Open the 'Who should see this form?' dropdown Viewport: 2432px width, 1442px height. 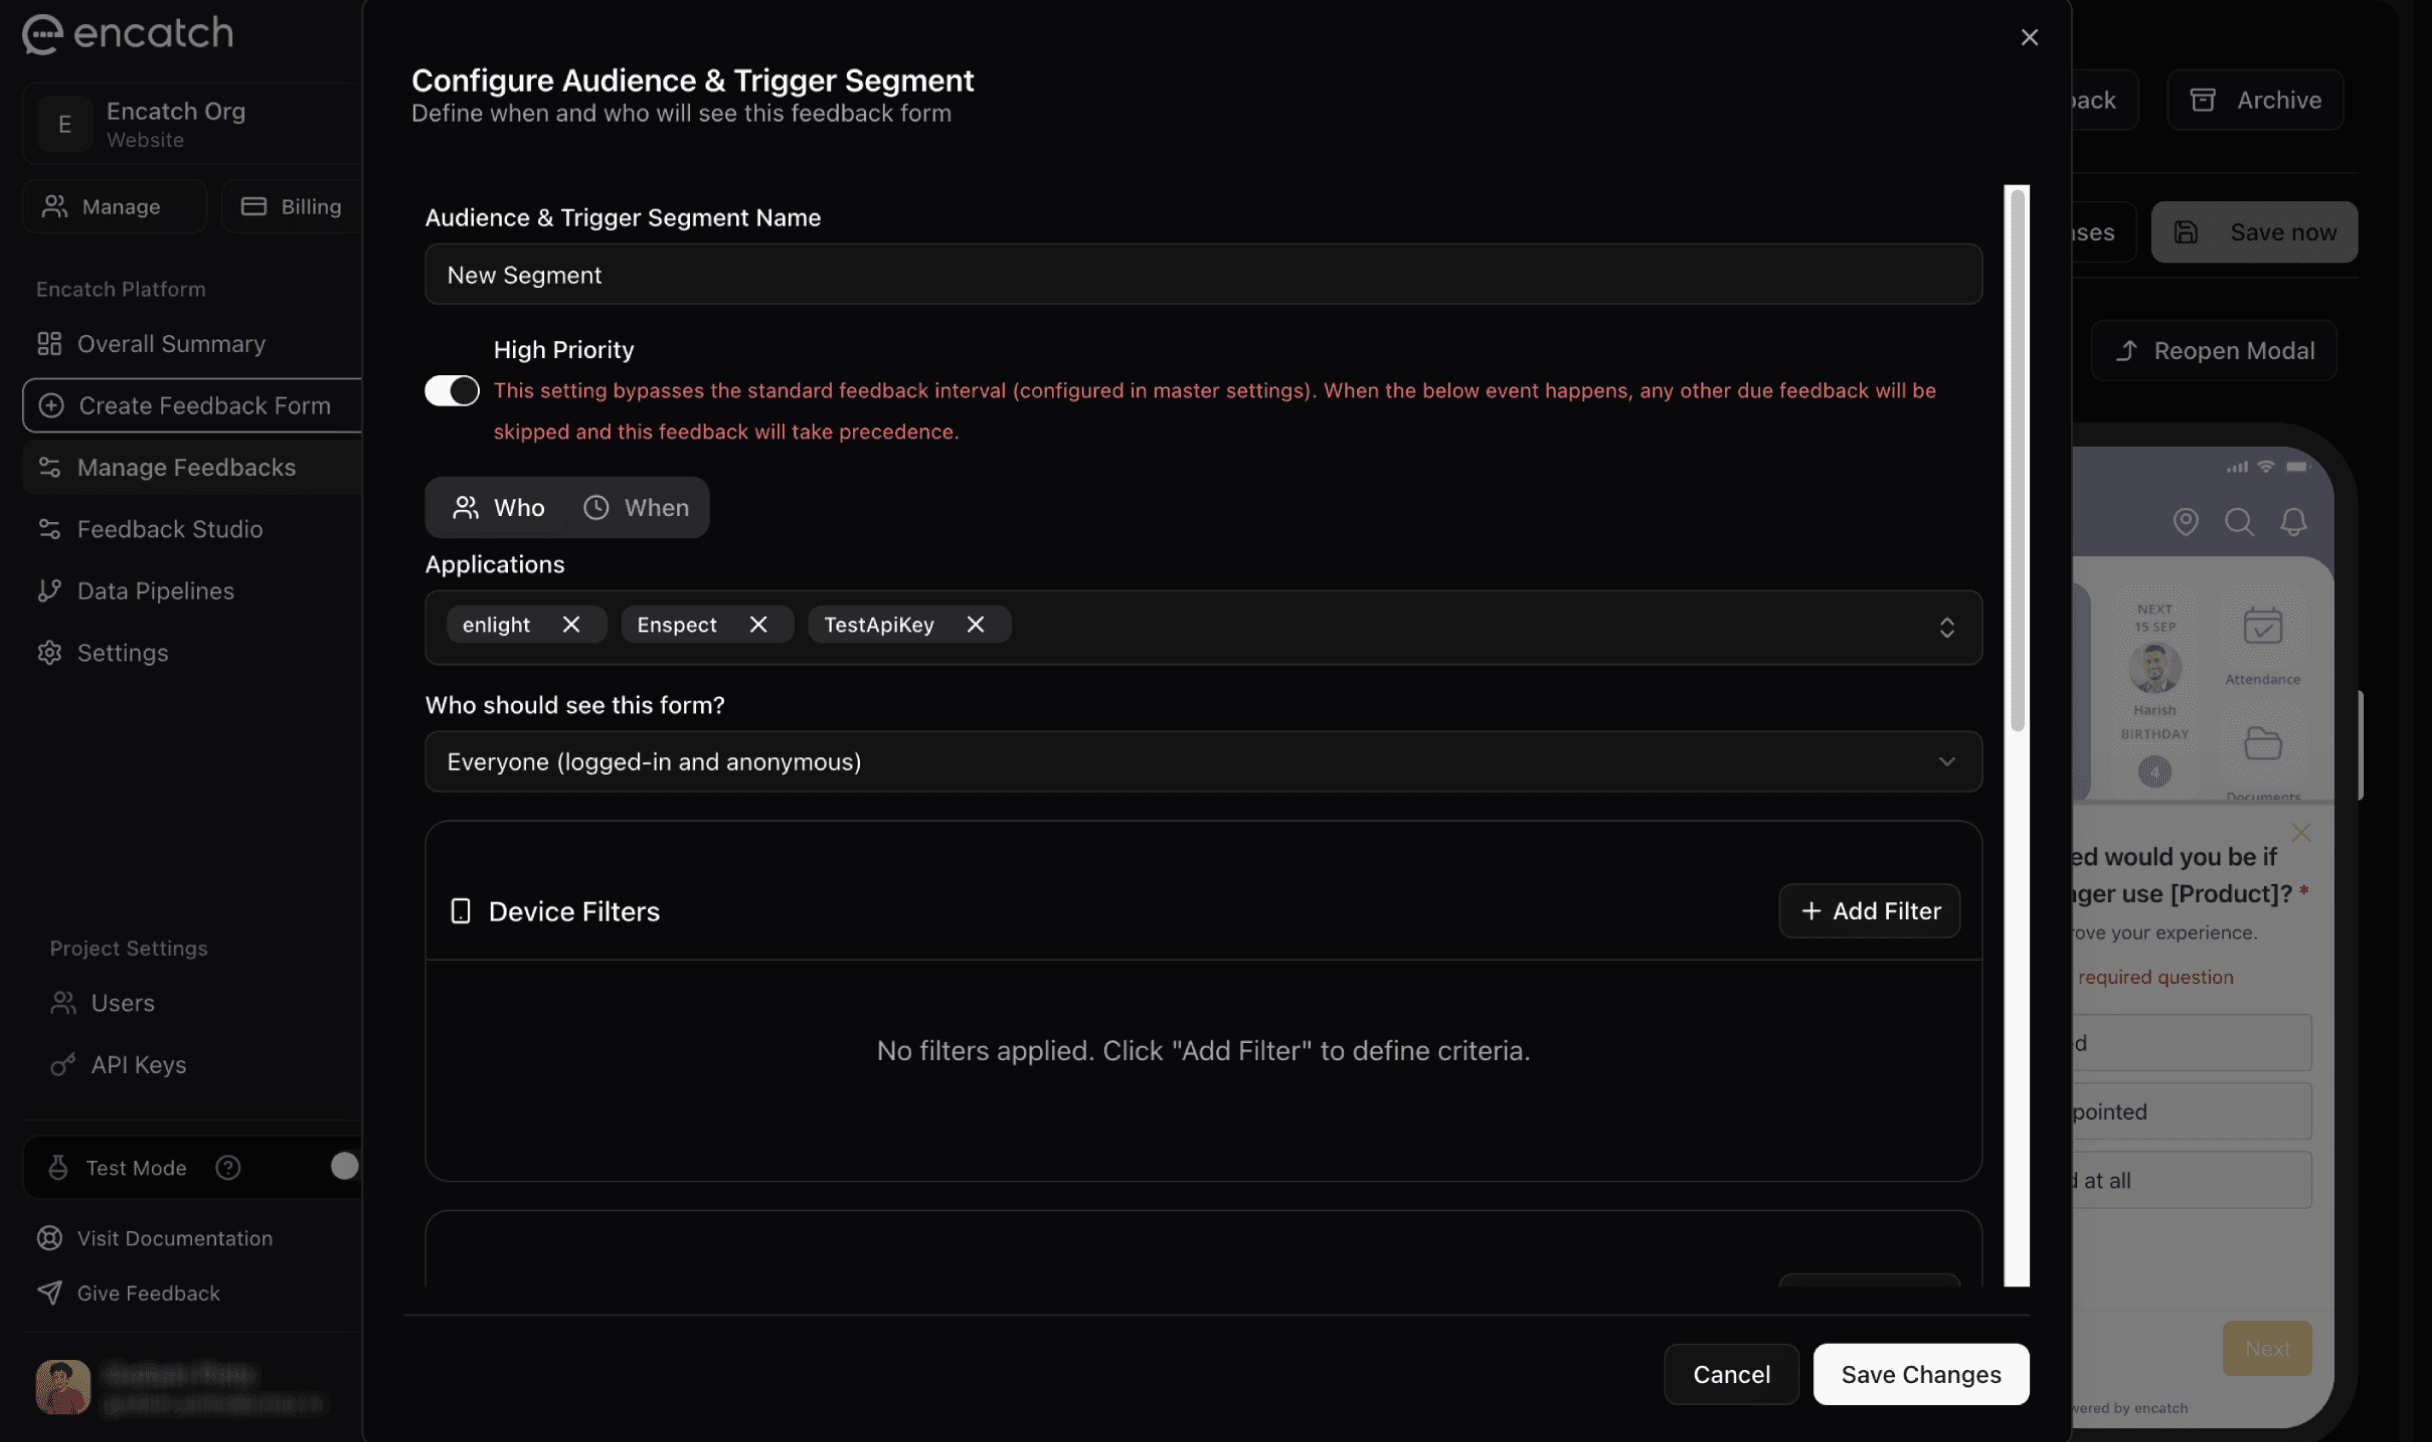coord(1203,762)
